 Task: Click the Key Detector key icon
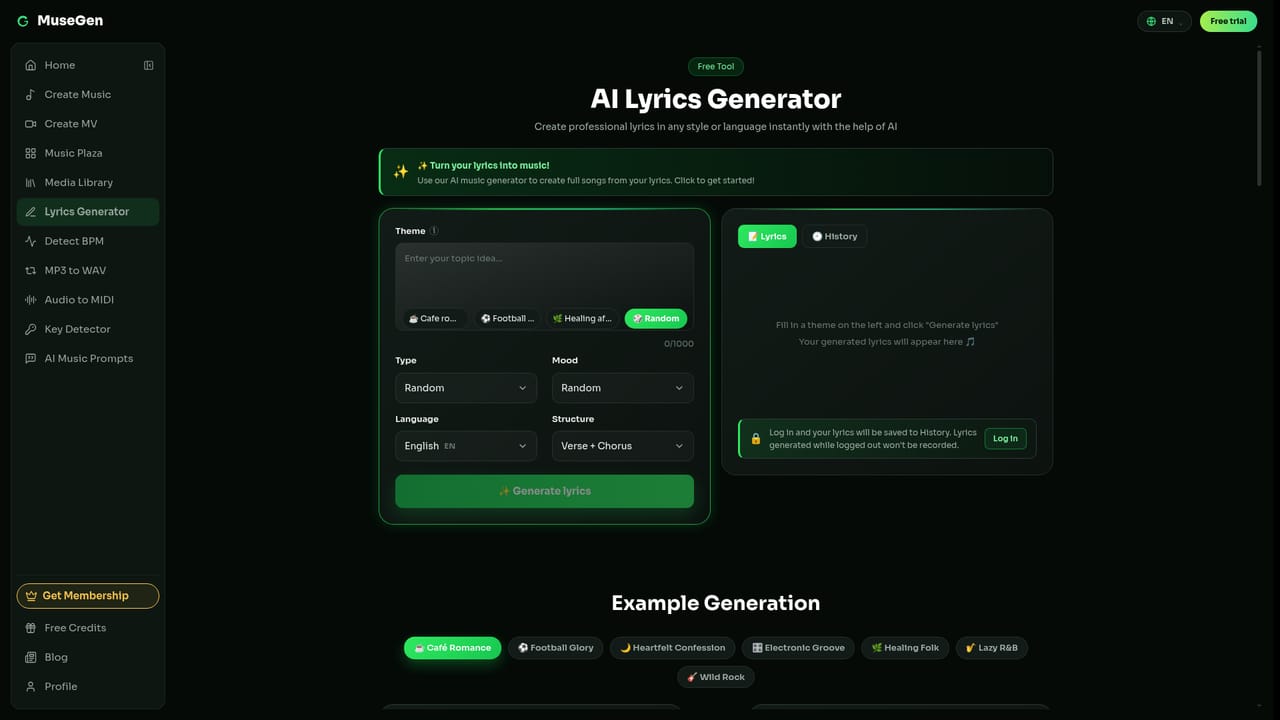click(30, 329)
